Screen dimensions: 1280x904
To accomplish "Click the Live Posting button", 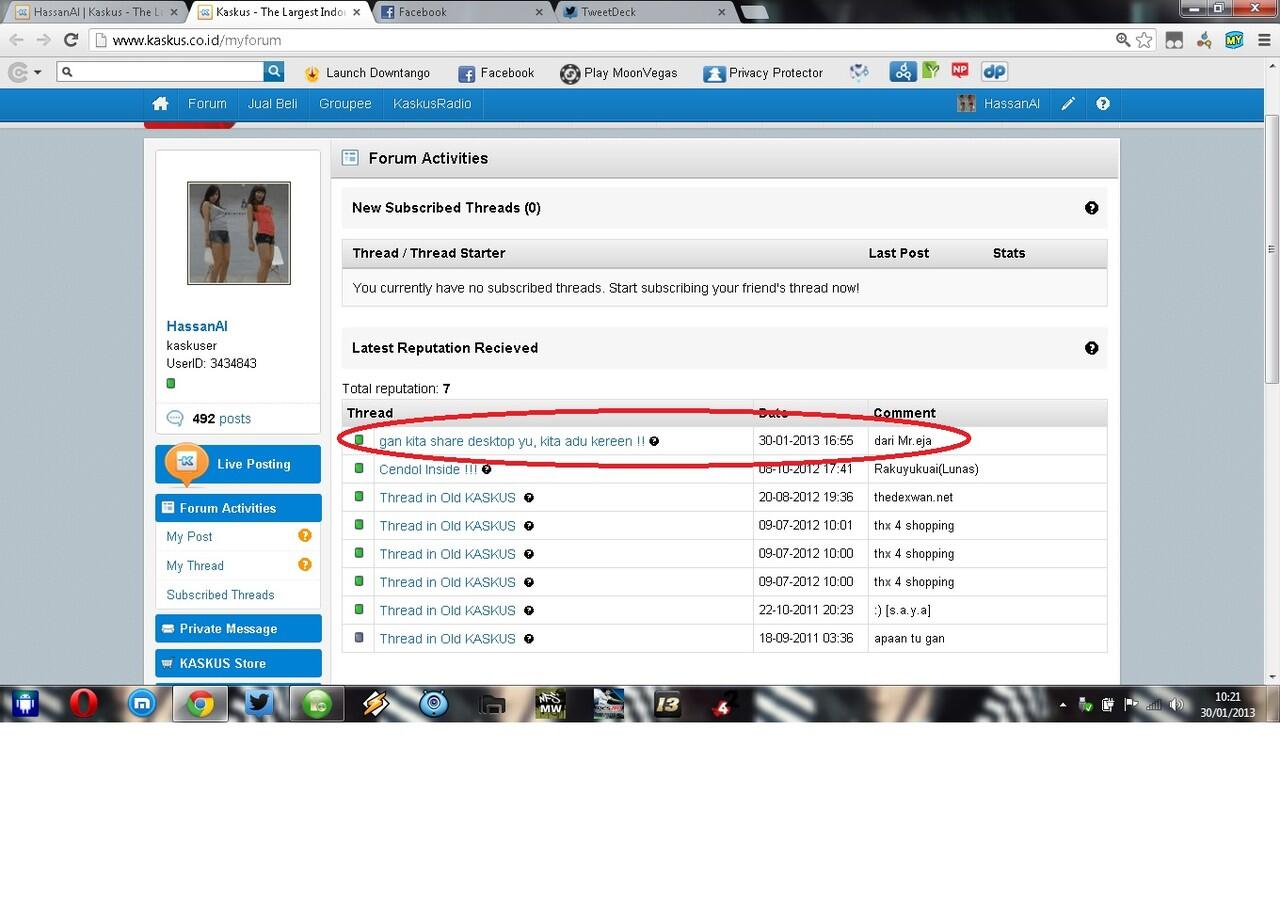I will (x=238, y=464).
